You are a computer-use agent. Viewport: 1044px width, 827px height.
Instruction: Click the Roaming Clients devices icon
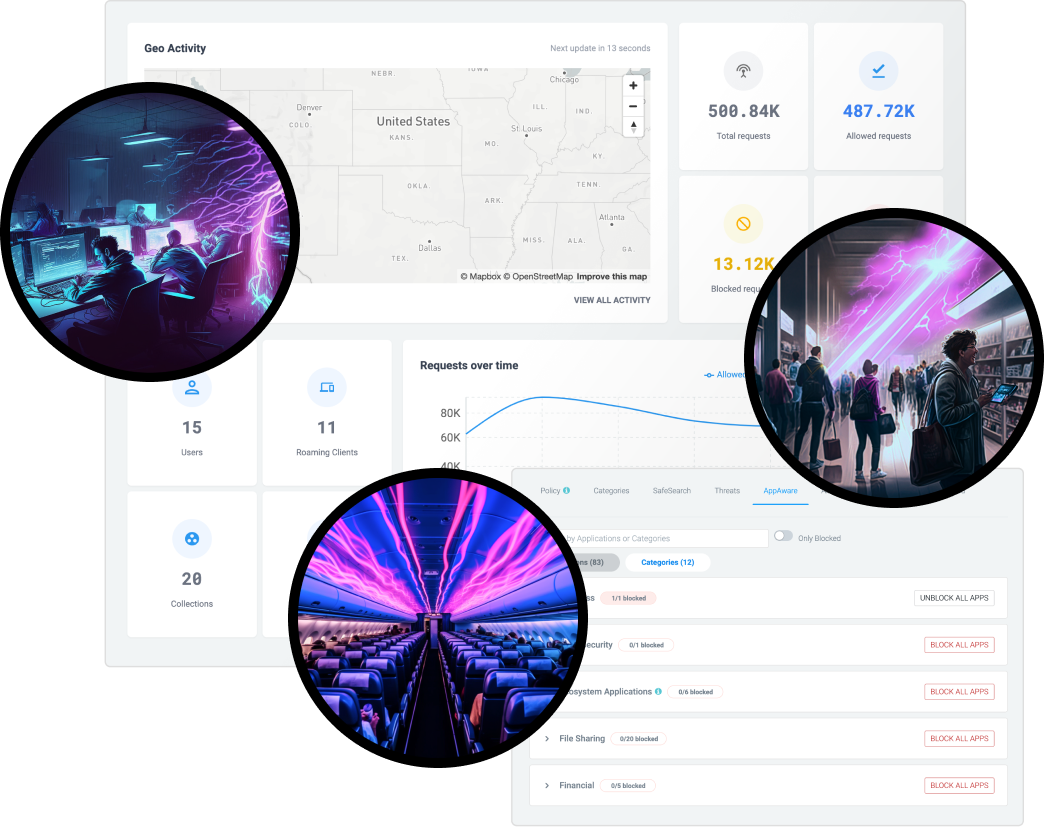tap(327, 388)
